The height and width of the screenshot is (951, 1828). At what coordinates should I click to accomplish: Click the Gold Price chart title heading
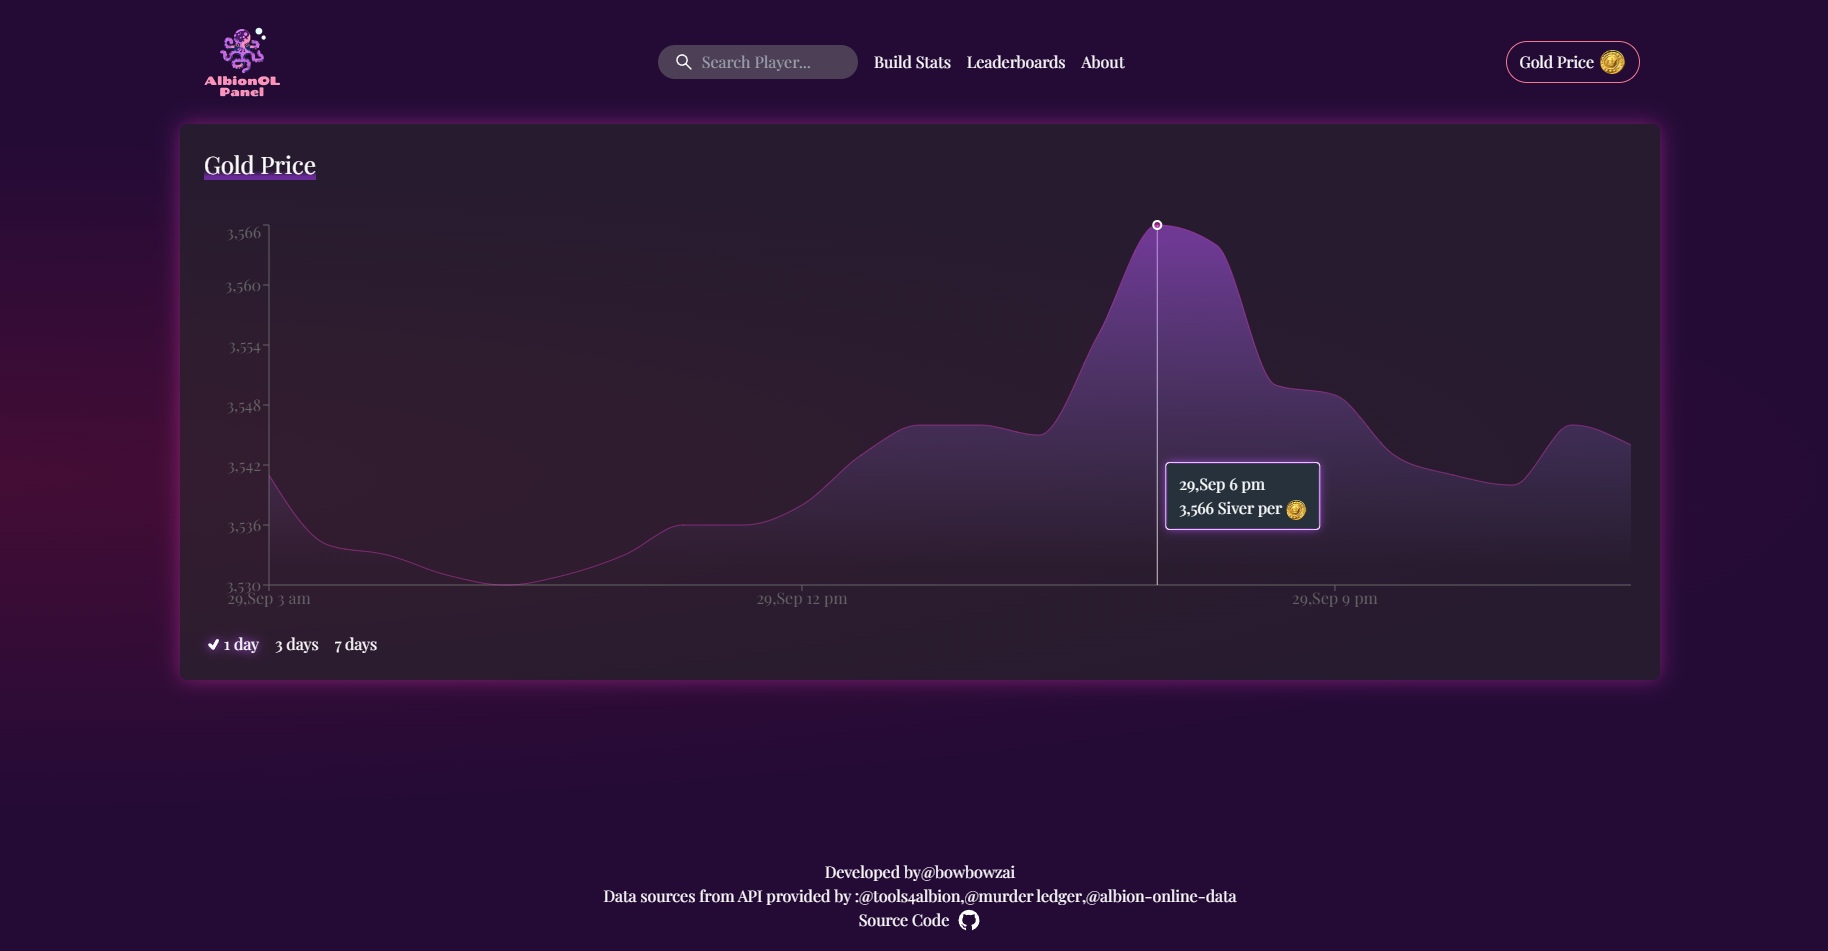(259, 164)
